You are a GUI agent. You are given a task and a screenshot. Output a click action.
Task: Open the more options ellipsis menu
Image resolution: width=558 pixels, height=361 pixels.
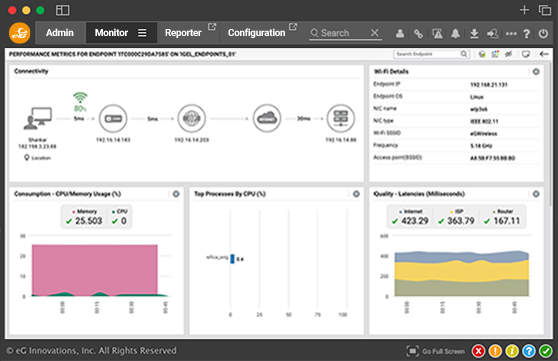coord(511,34)
